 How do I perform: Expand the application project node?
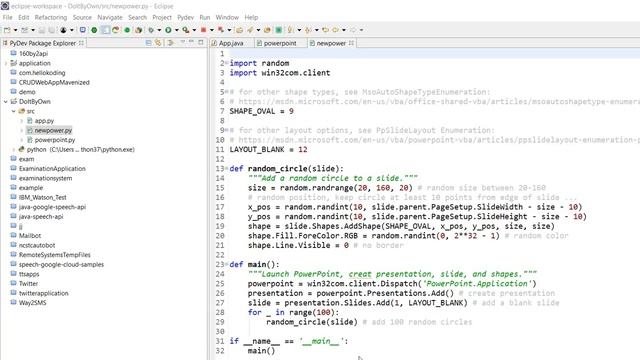pyautogui.click(x=6, y=63)
